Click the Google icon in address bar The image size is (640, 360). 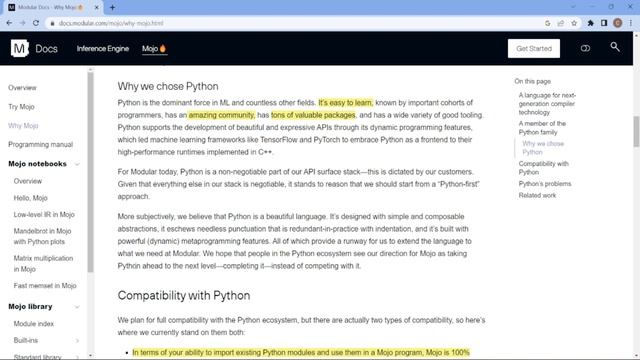coord(547,23)
